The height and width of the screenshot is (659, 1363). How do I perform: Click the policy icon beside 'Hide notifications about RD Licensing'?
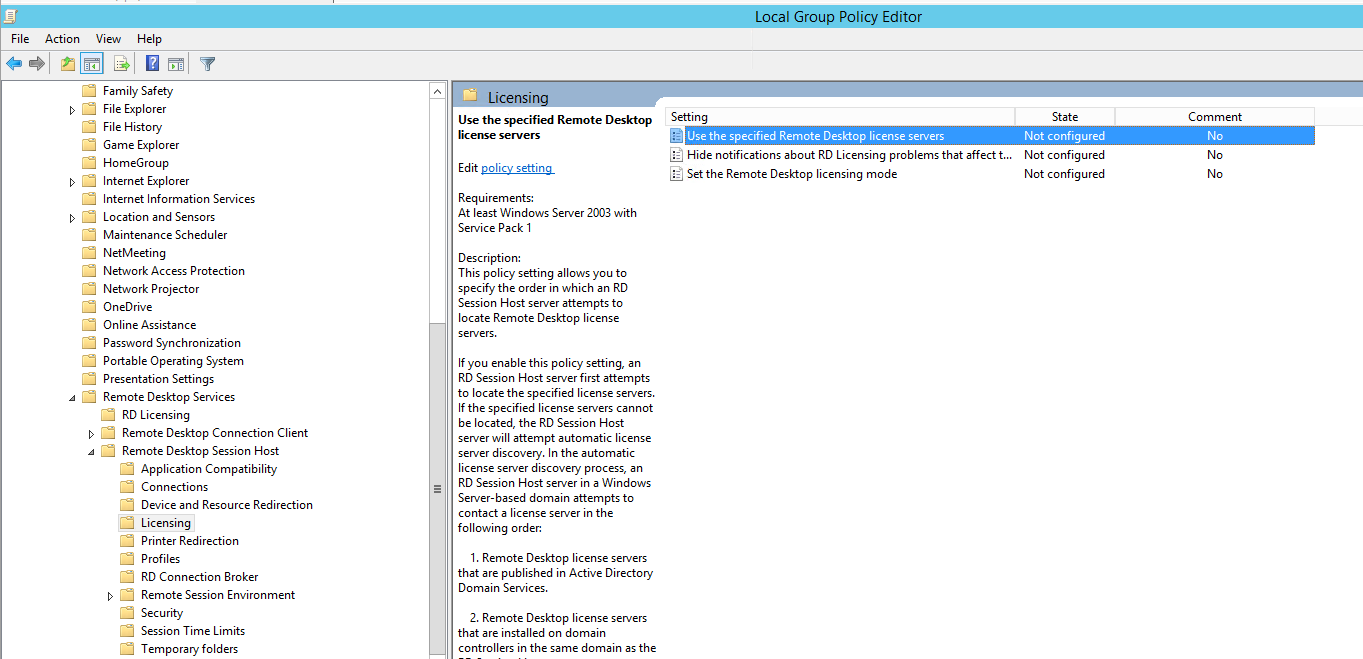[x=677, y=155]
